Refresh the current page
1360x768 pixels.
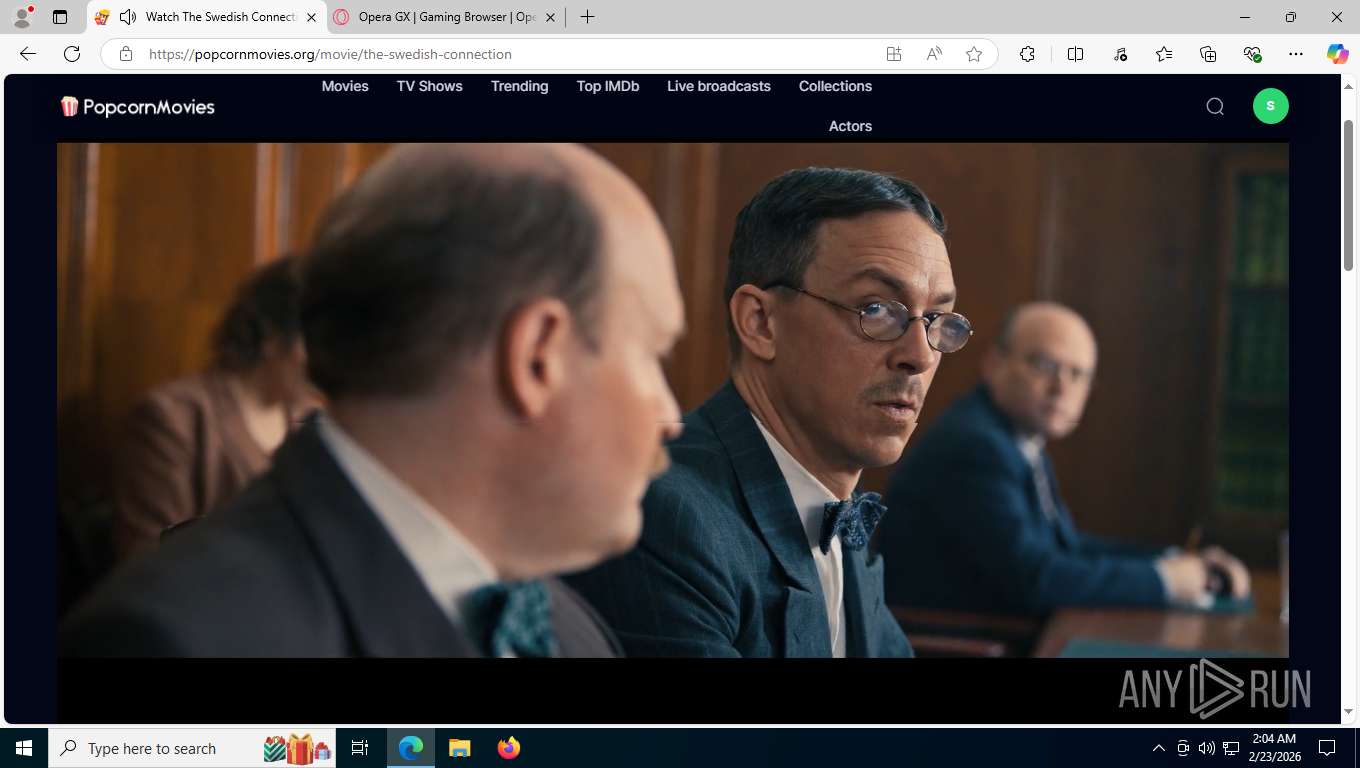click(72, 54)
